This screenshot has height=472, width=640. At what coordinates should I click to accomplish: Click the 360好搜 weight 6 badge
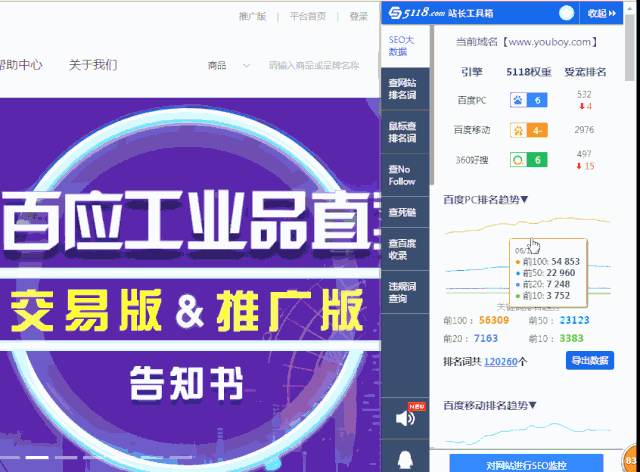pyautogui.click(x=529, y=160)
